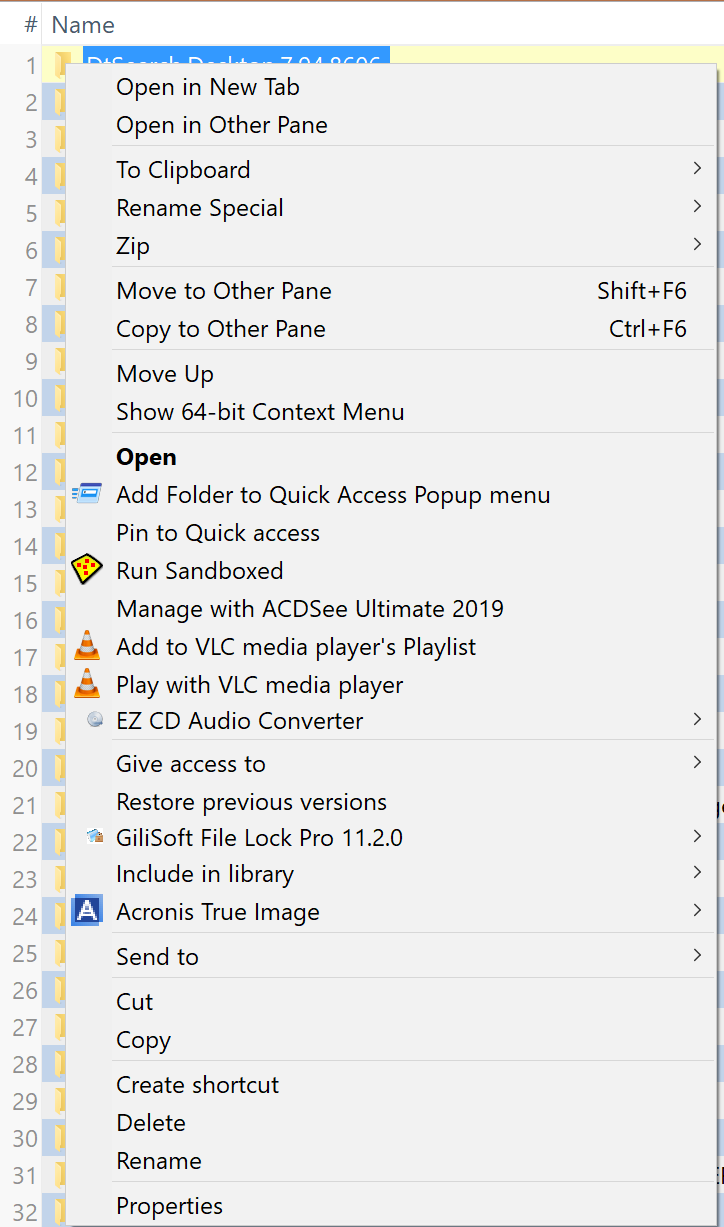Image resolution: width=724 pixels, height=1227 pixels.
Task: Click the Name column header
Action: tap(82, 24)
